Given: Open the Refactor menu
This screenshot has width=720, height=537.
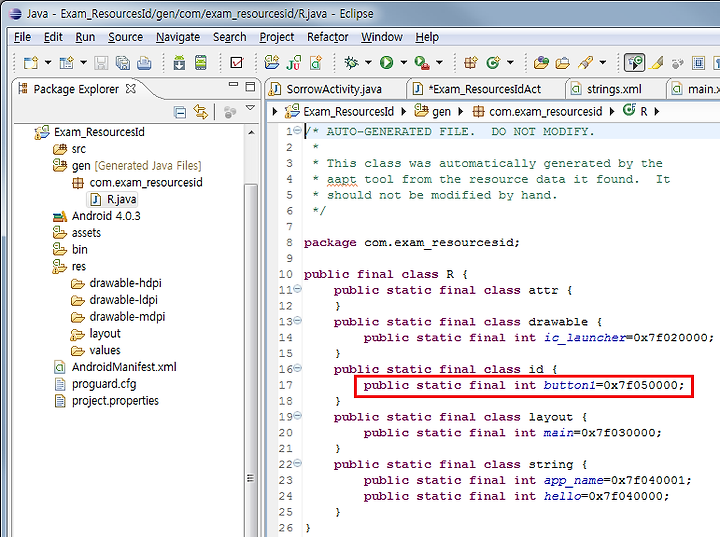Looking at the screenshot, I should pyautogui.click(x=327, y=37).
